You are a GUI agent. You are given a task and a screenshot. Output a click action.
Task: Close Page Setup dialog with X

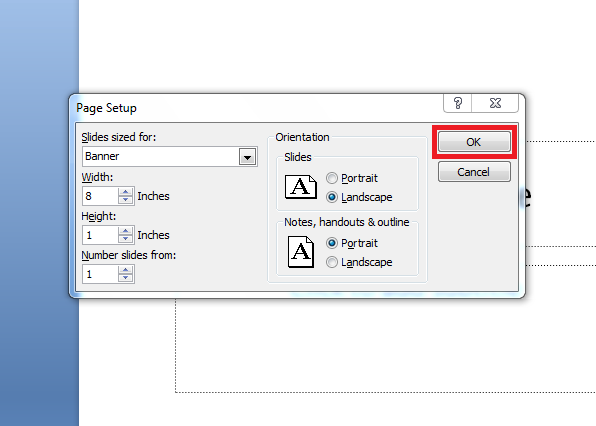pyautogui.click(x=495, y=103)
